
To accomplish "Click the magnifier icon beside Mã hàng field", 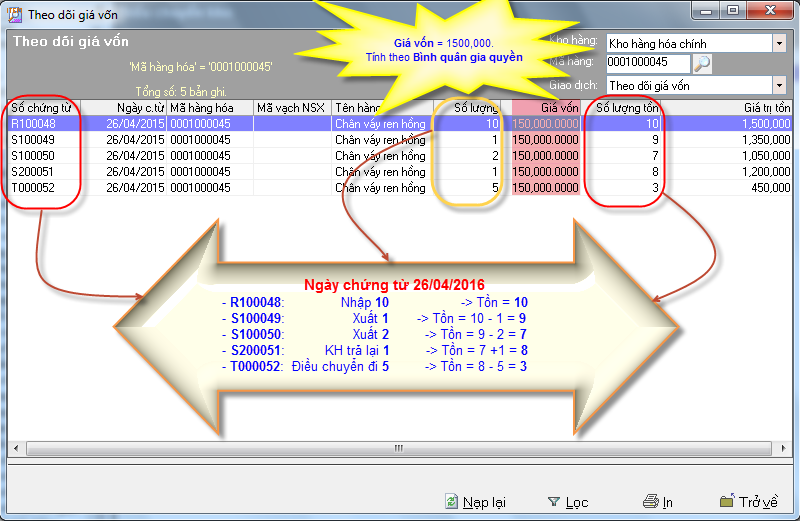I will click(702, 64).
